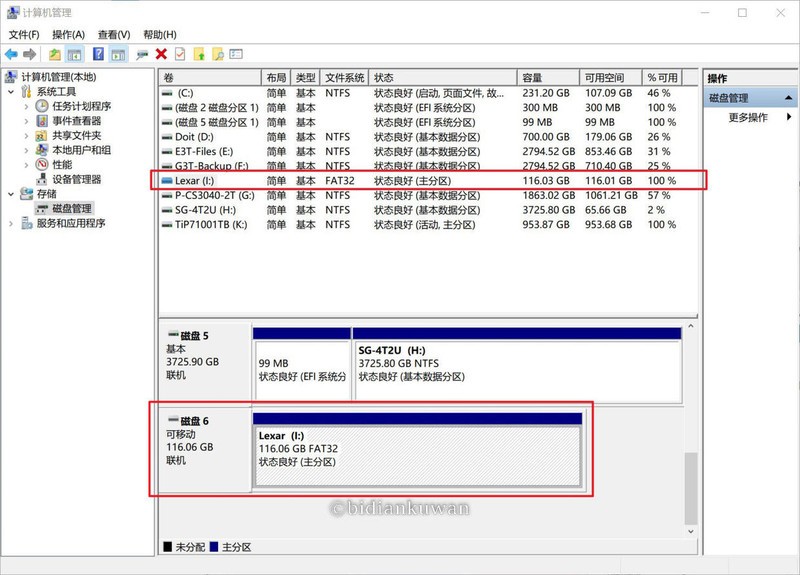Select the 任务计划程序 clock icon

tap(42, 106)
